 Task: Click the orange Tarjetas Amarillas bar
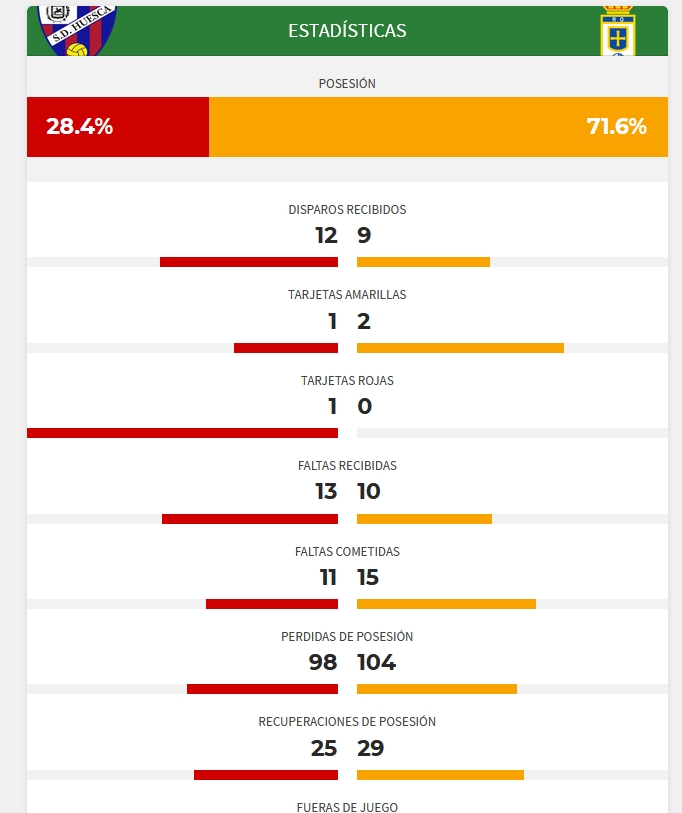460,348
